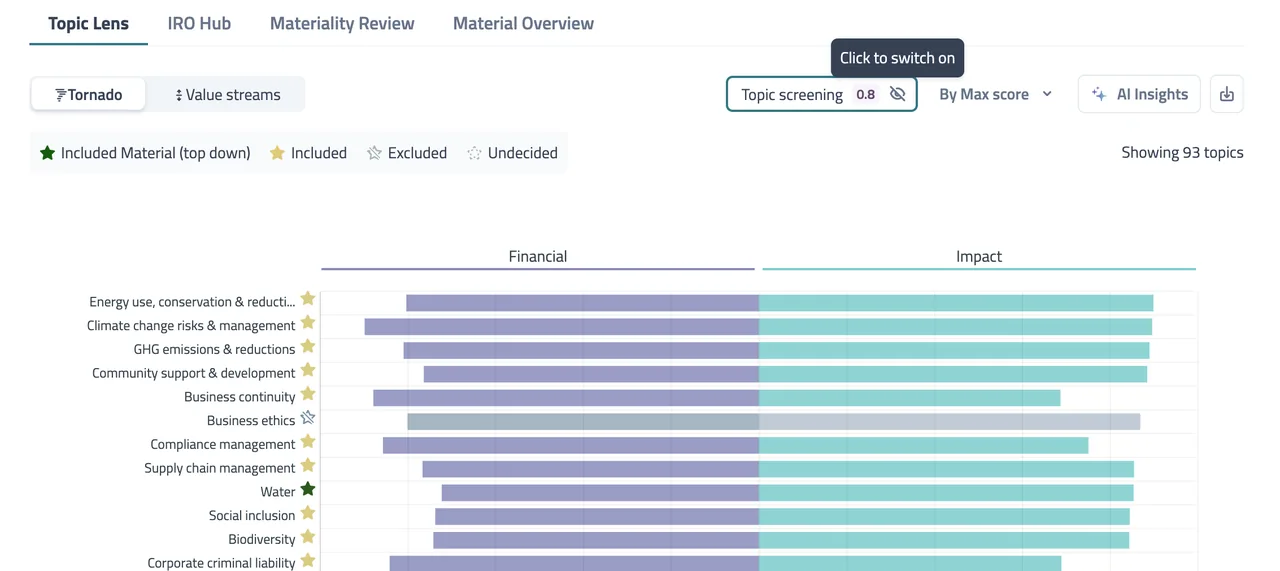Click the purple Financial bar for Water
The image size is (1280, 571).
[x=600, y=493]
